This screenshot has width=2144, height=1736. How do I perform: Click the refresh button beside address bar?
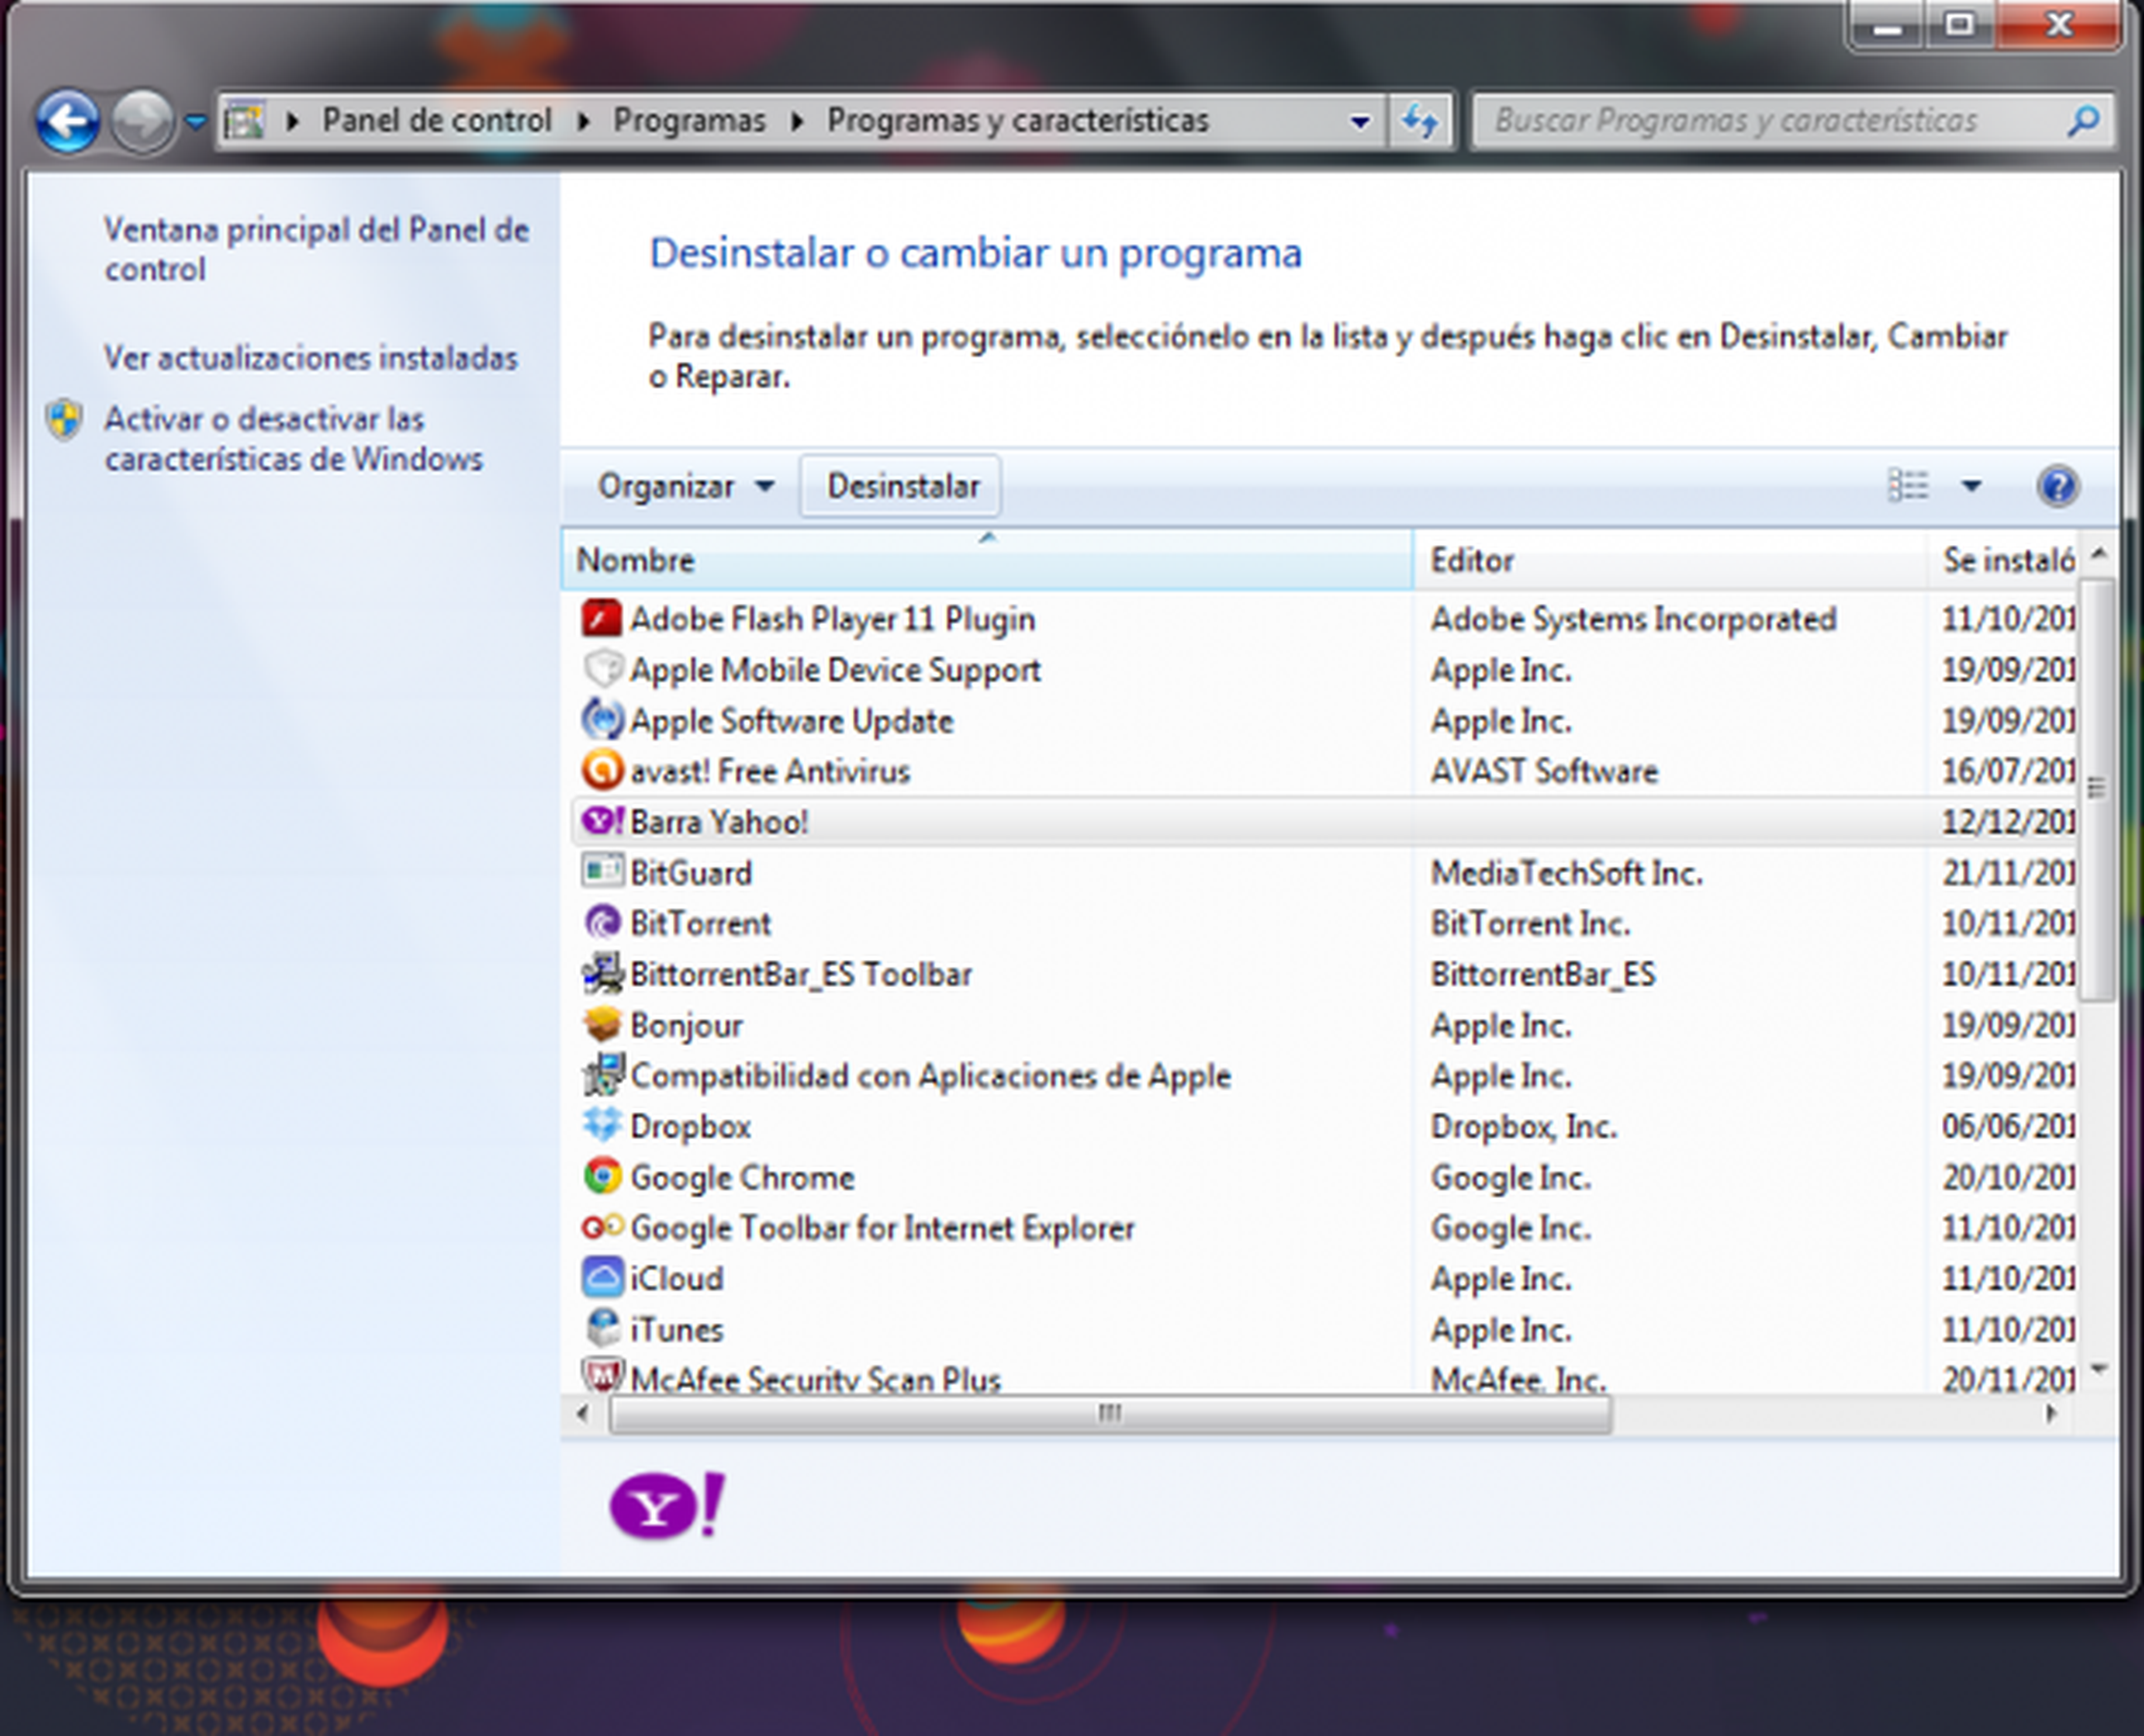1420,121
